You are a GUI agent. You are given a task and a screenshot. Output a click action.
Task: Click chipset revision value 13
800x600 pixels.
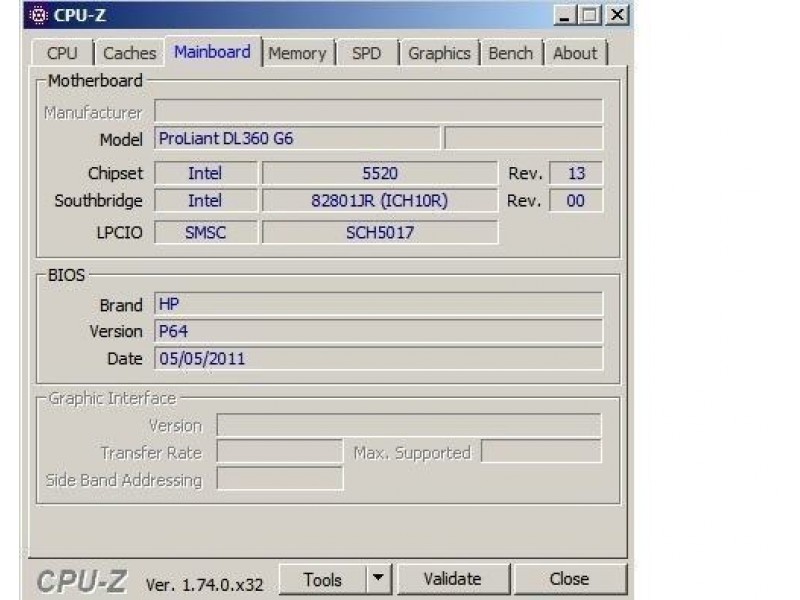(x=576, y=173)
